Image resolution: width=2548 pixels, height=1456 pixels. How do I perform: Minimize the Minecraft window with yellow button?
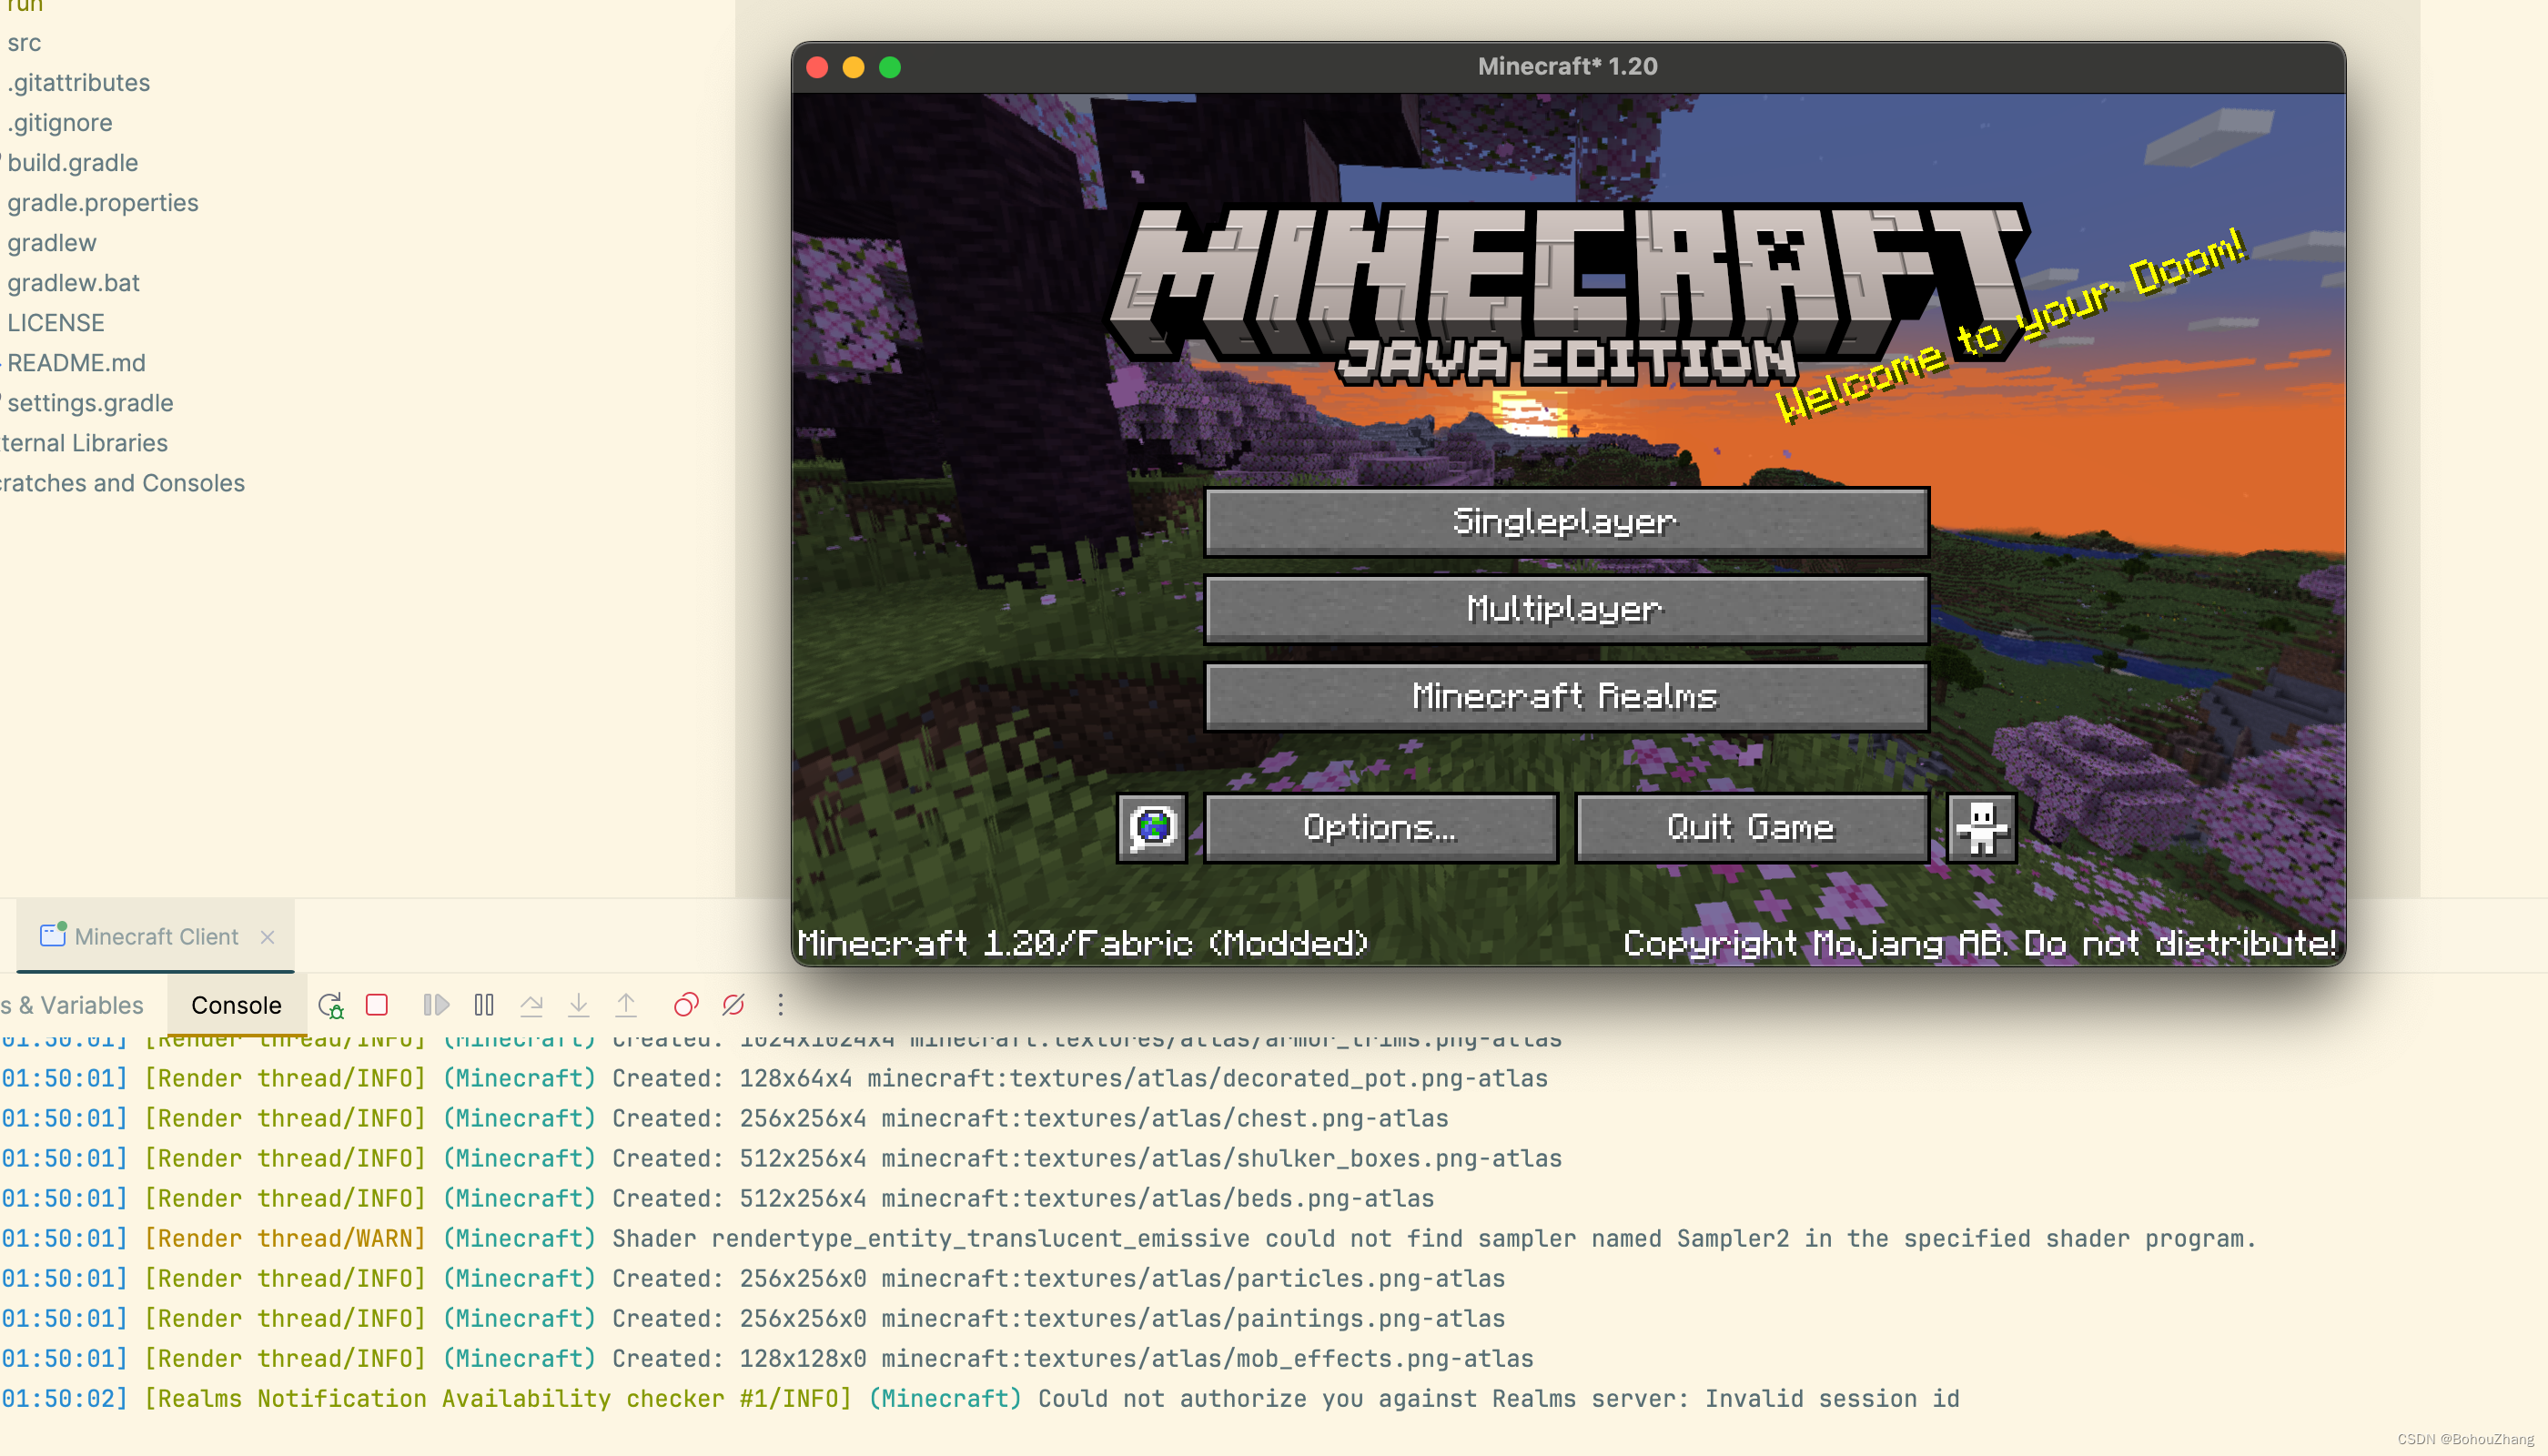click(x=853, y=67)
